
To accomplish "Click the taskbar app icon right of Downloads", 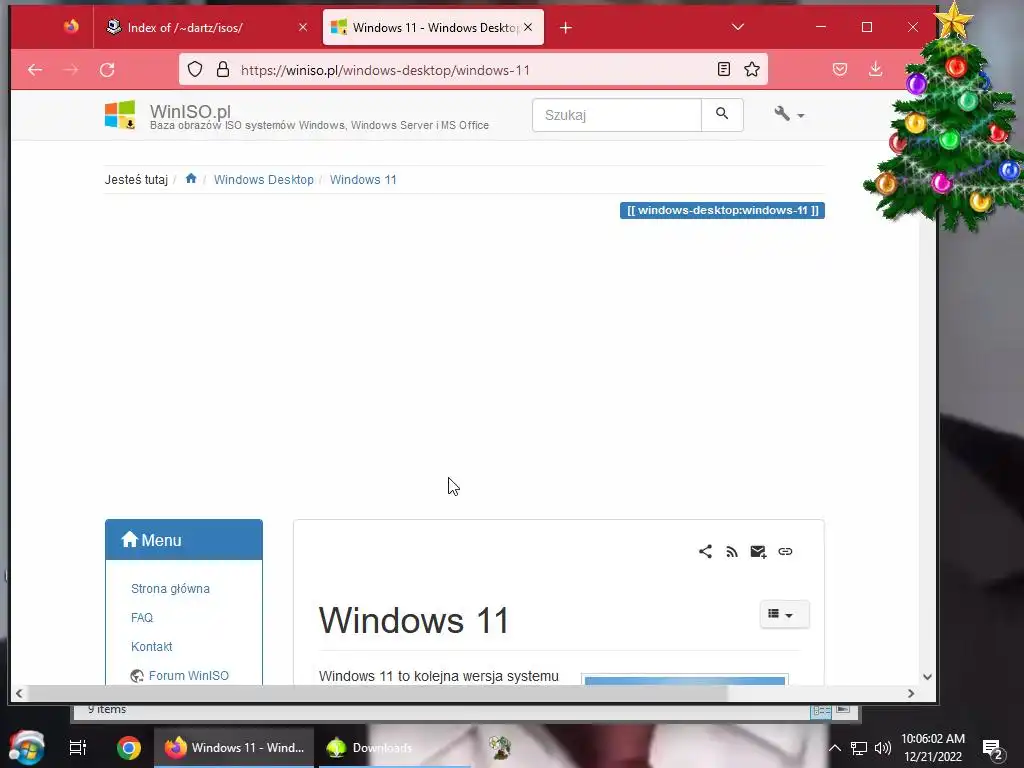I will (500, 747).
